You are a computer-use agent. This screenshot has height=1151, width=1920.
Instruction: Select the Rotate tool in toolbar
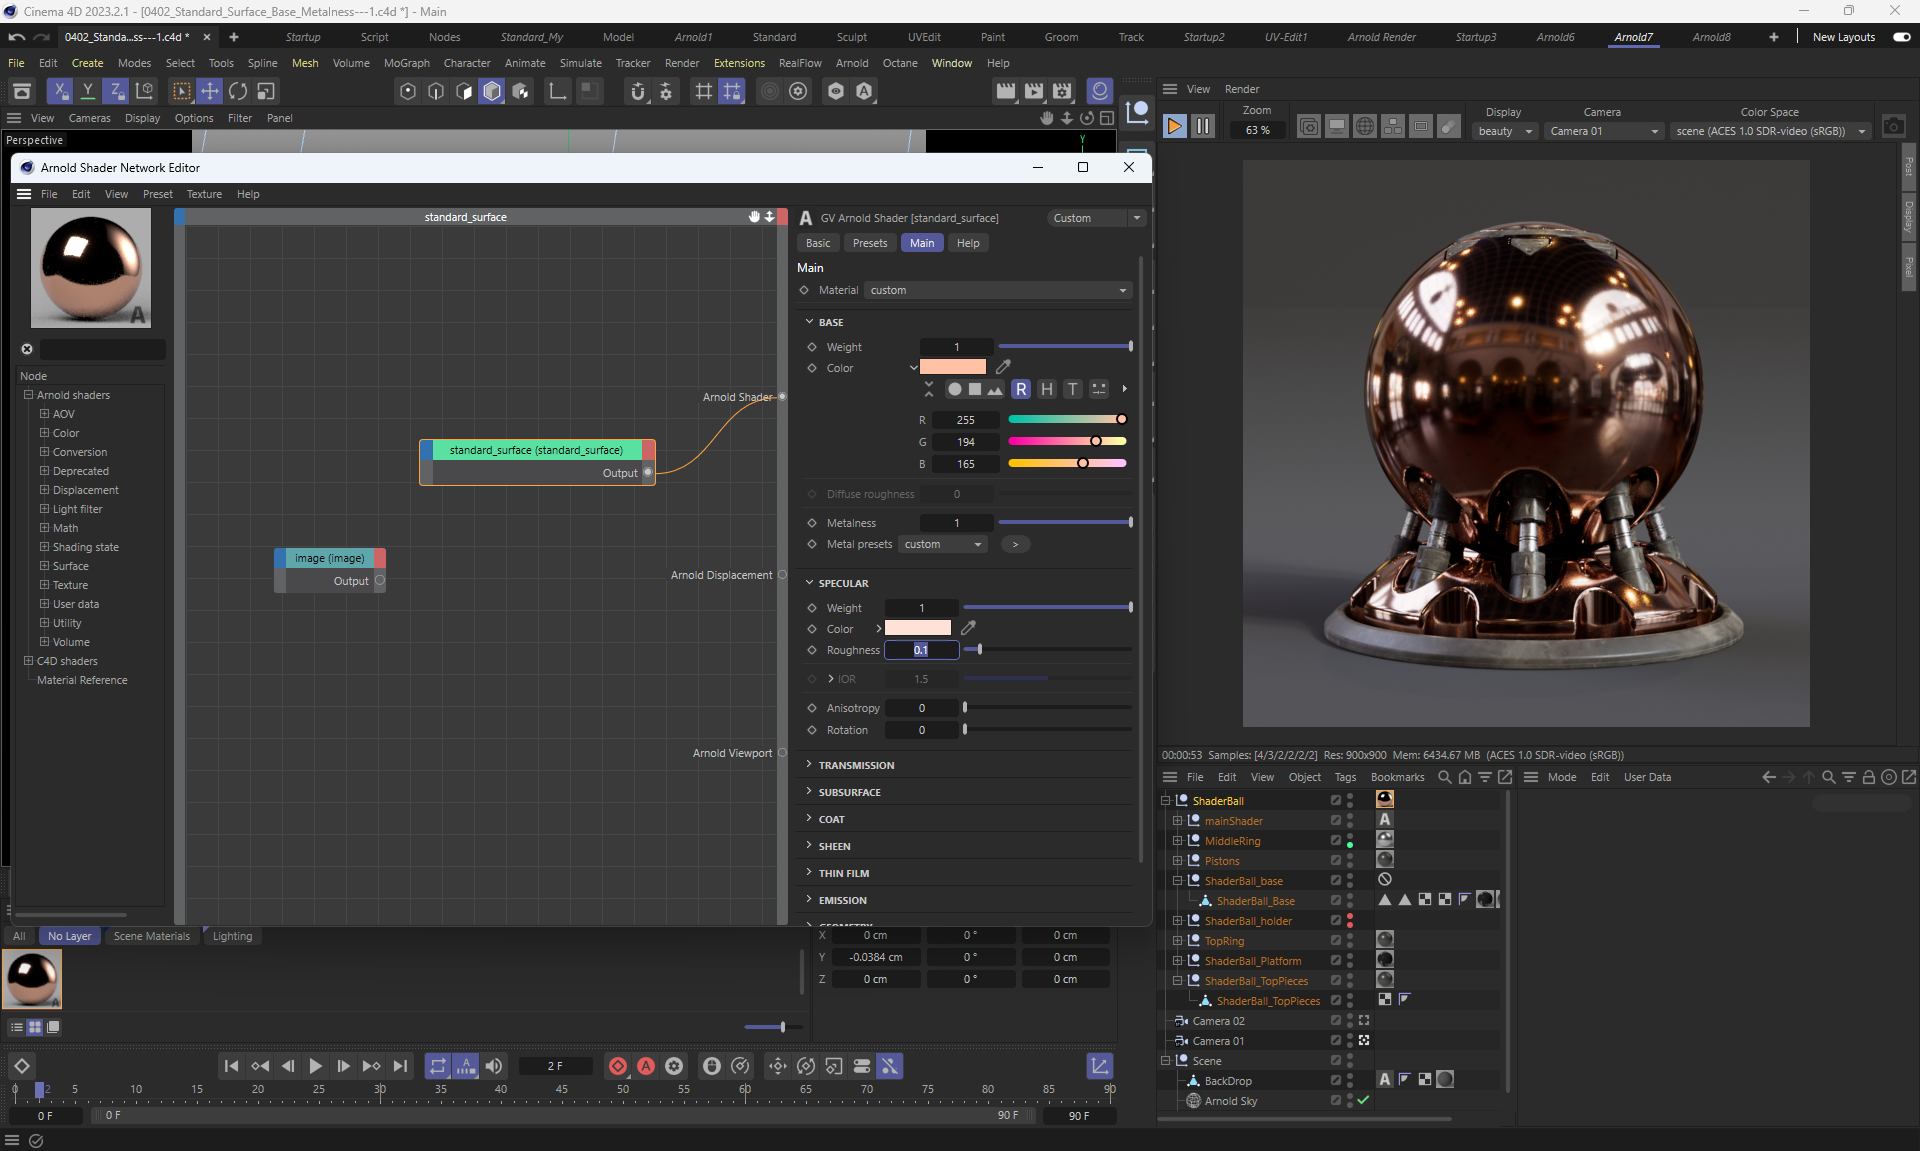click(238, 91)
